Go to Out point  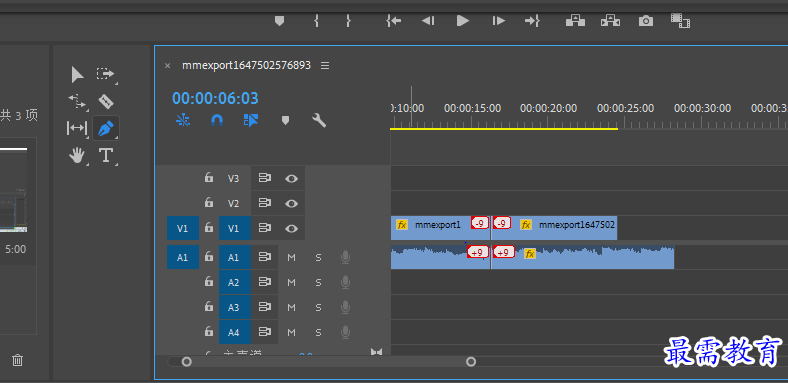[x=532, y=21]
